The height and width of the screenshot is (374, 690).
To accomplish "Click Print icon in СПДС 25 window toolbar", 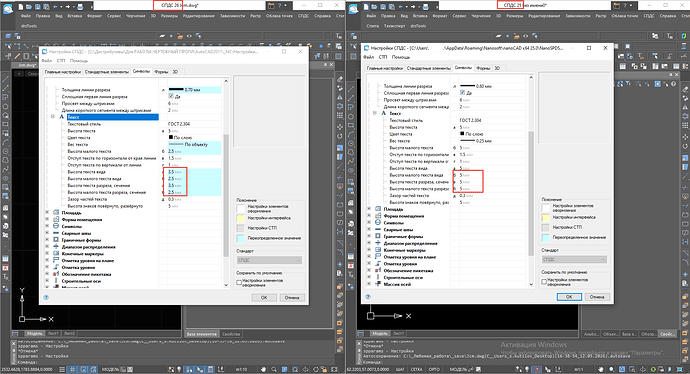I will click(x=425, y=6).
